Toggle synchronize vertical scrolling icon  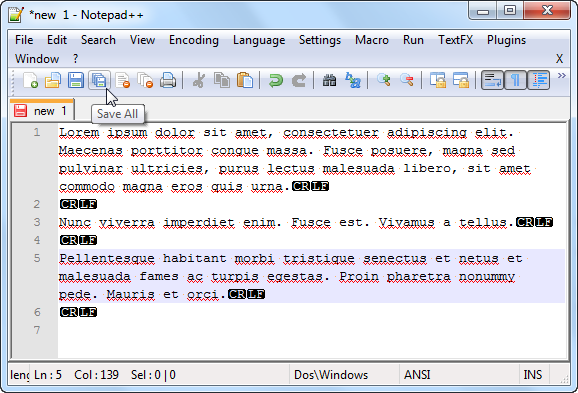point(438,80)
